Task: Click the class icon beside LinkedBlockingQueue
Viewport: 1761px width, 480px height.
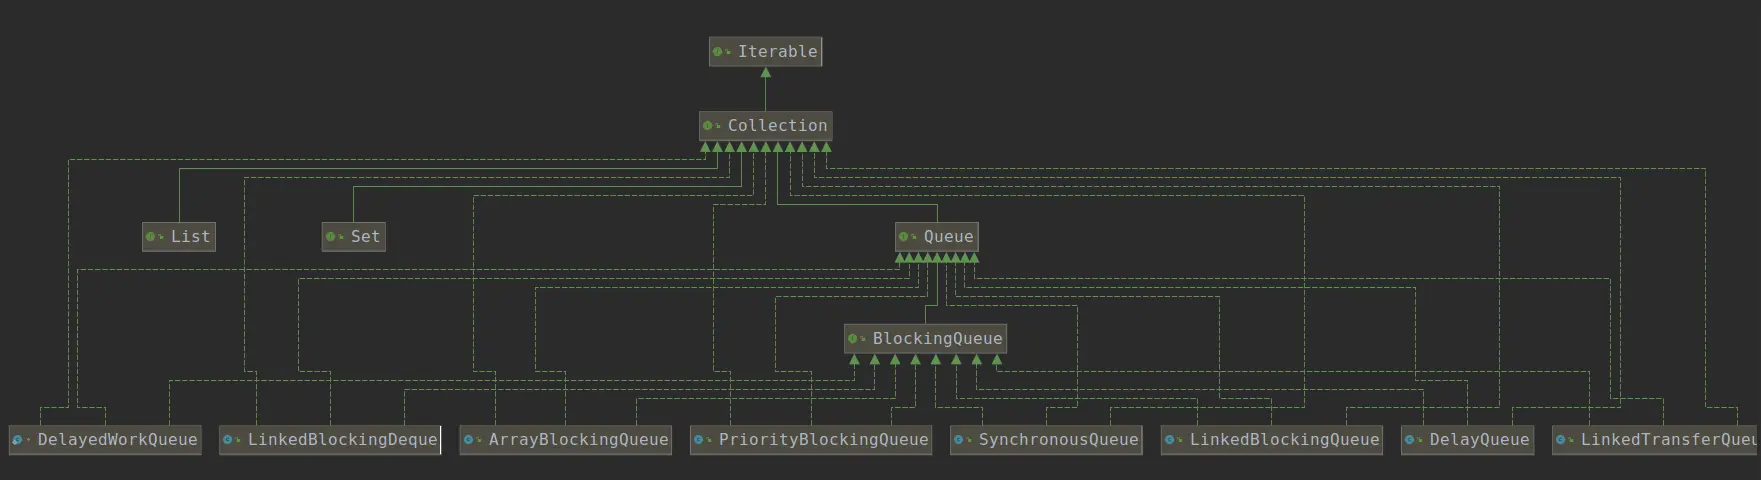Action: point(1171,440)
